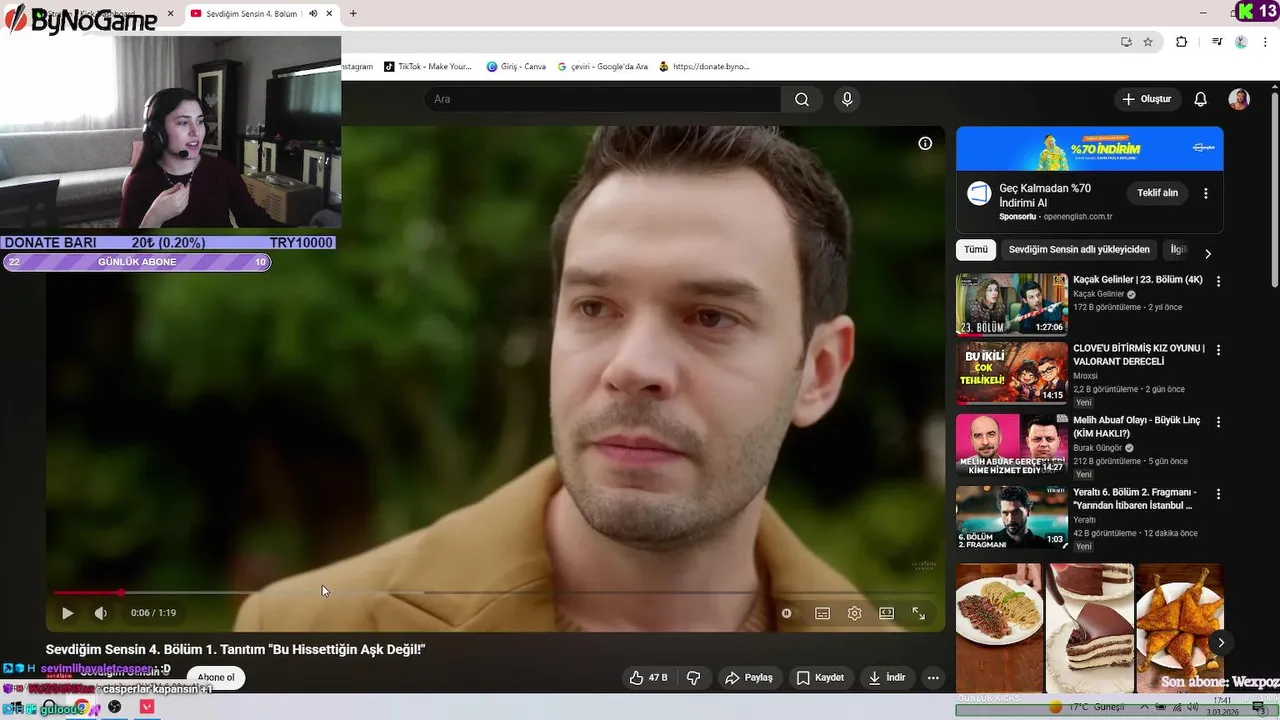
Task: Open the dark round taskbar app icon
Action: pyautogui.click(x=115, y=707)
